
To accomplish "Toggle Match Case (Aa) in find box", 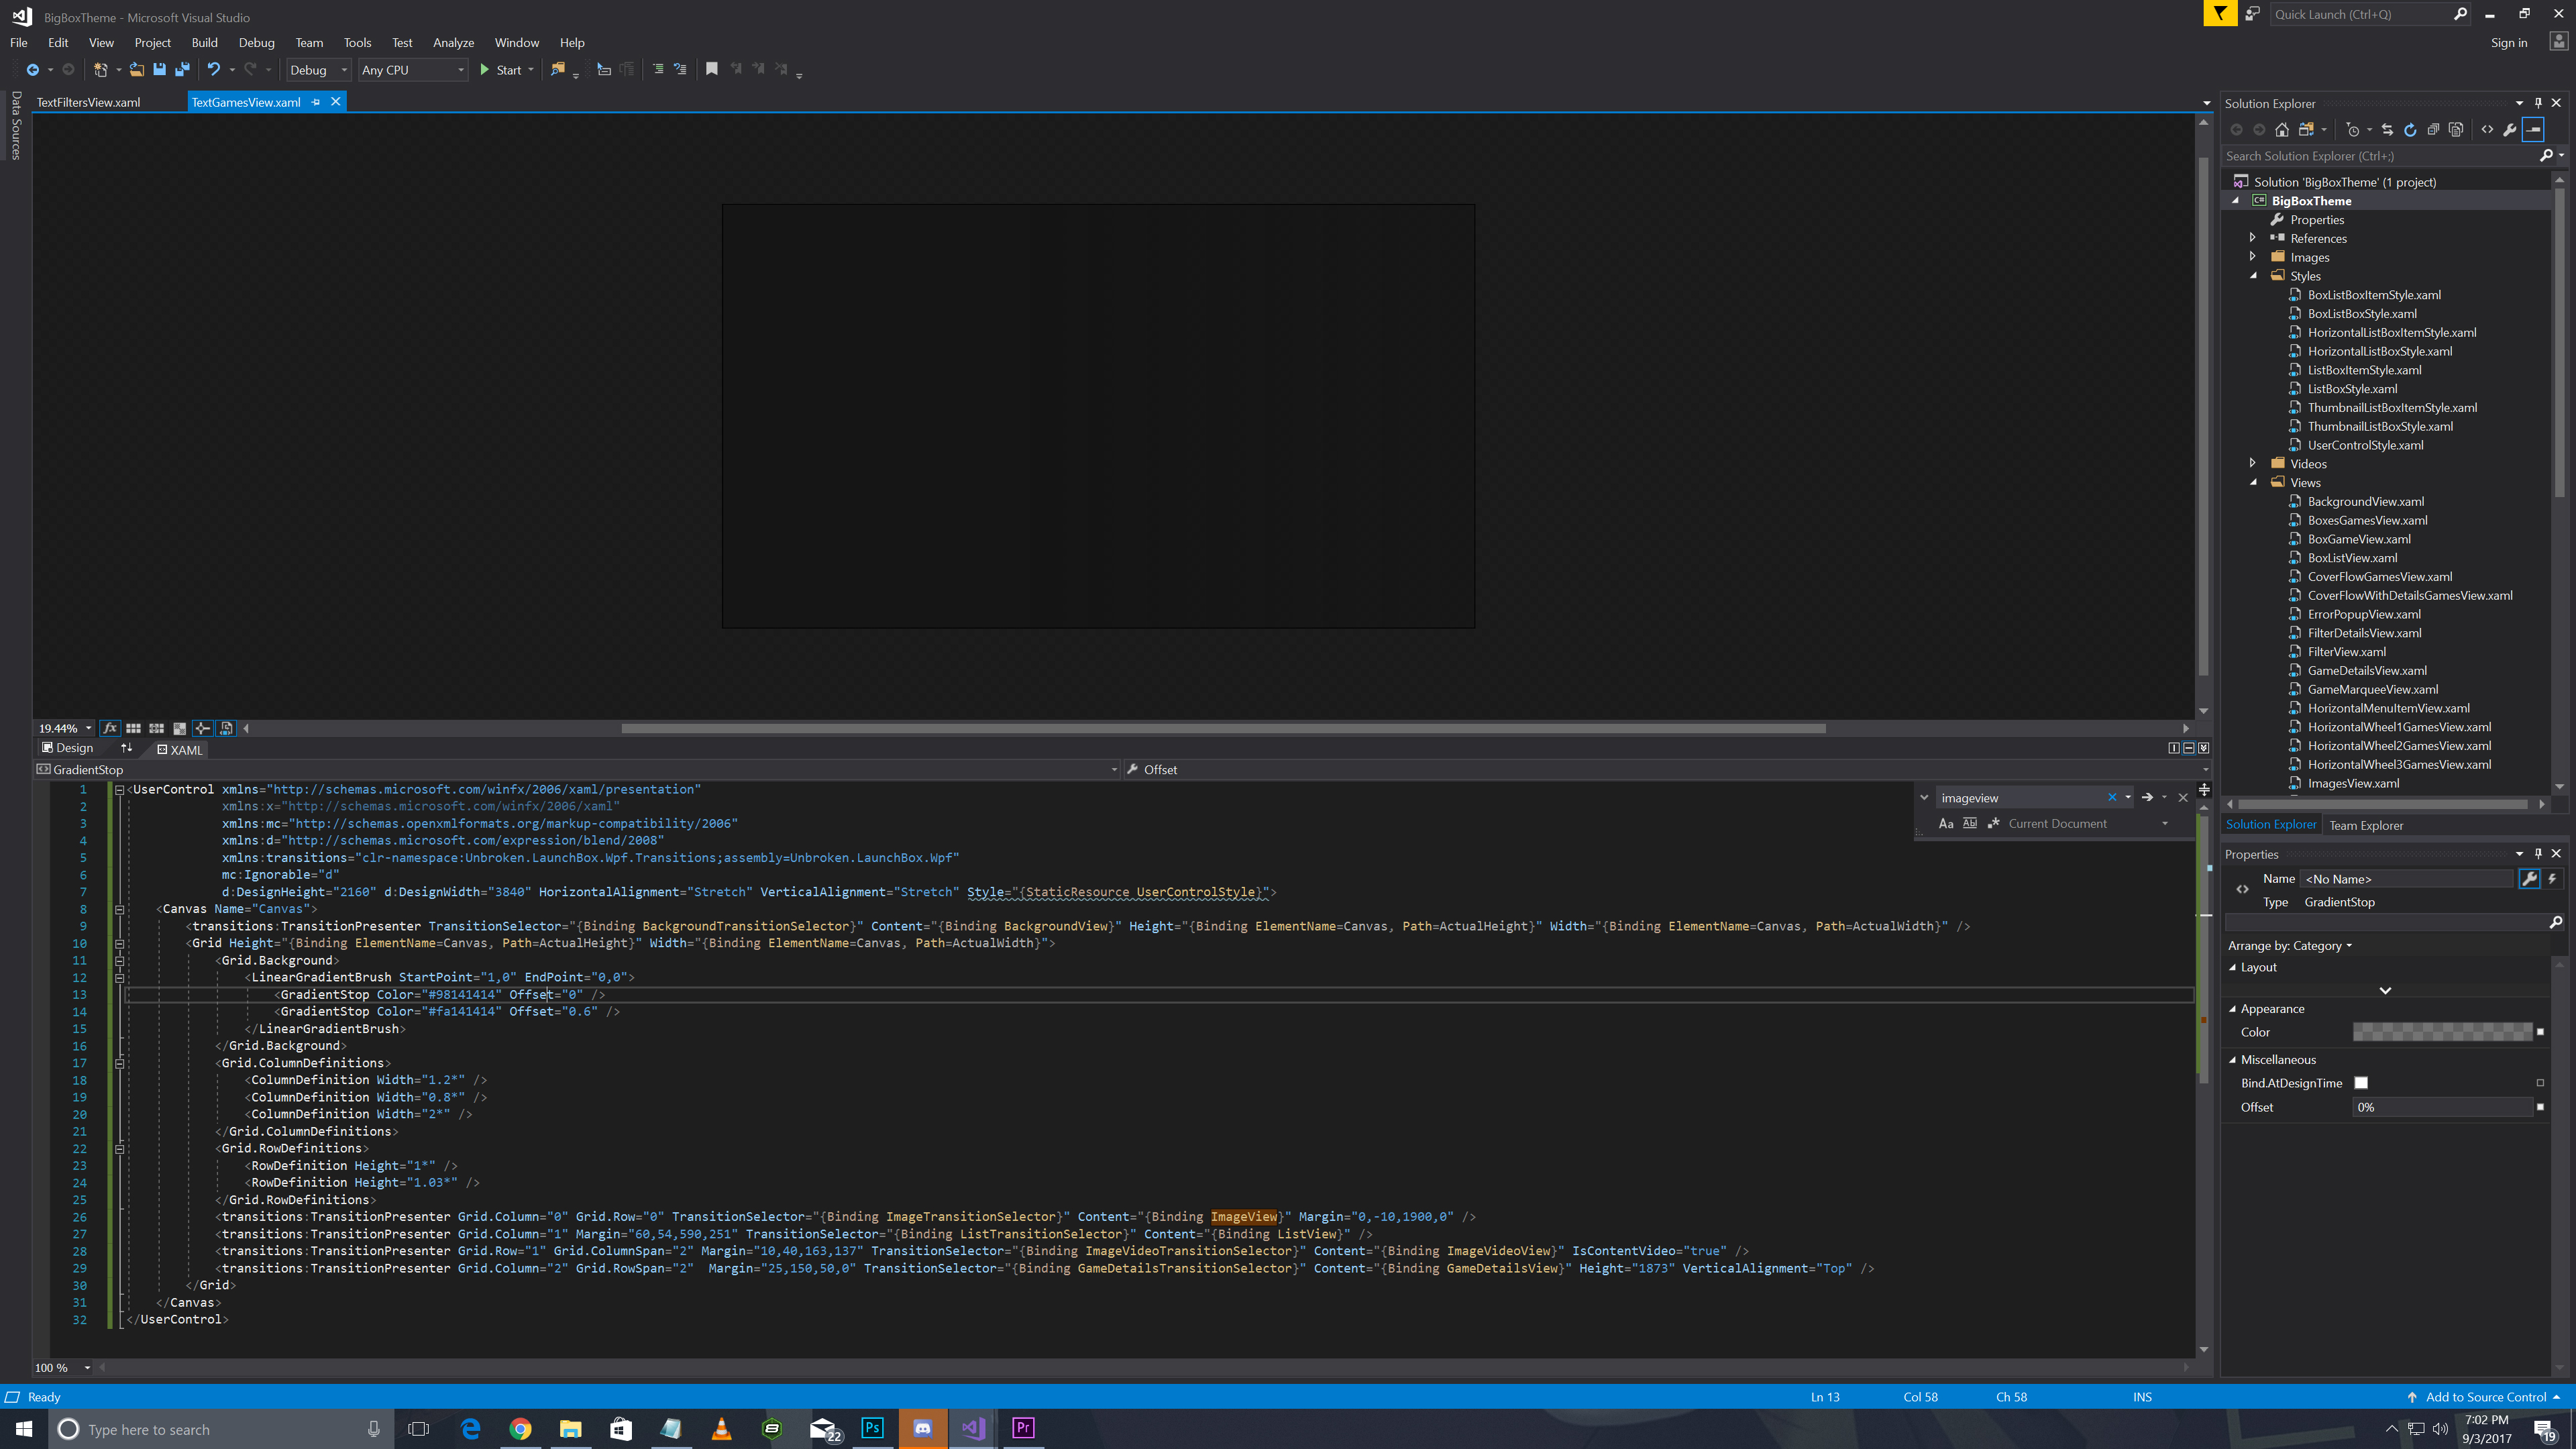I will tap(1946, 824).
